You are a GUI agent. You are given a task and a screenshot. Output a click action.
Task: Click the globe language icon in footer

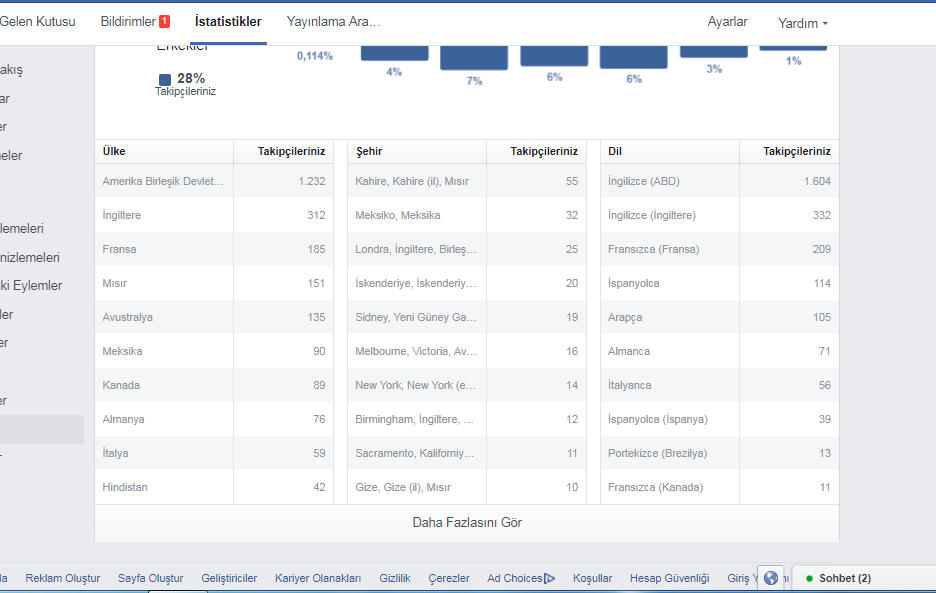pyautogui.click(x=771, y=577)
